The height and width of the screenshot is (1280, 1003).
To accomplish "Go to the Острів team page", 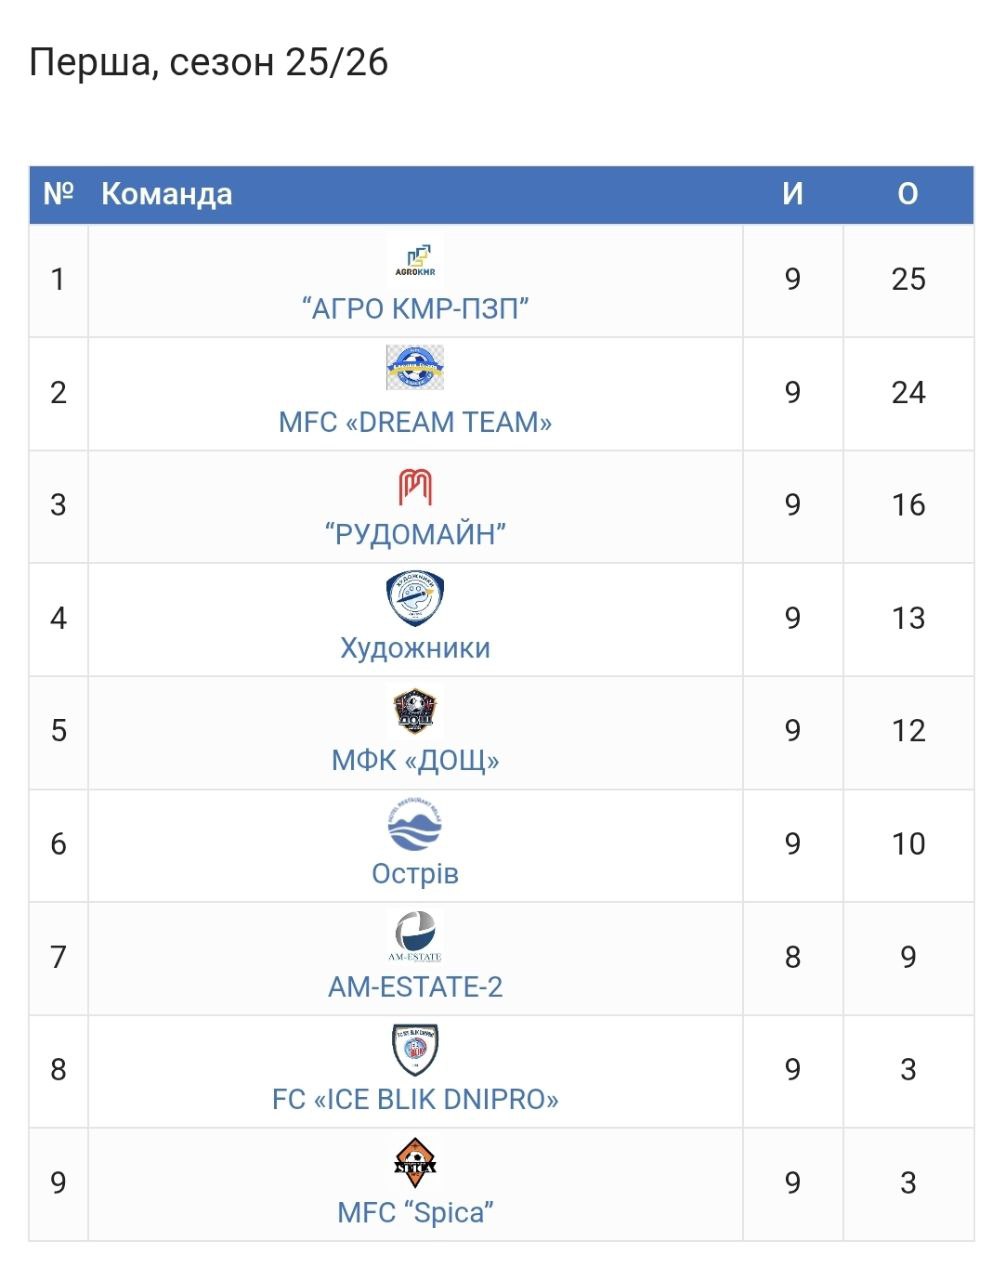I will point(415,874).
